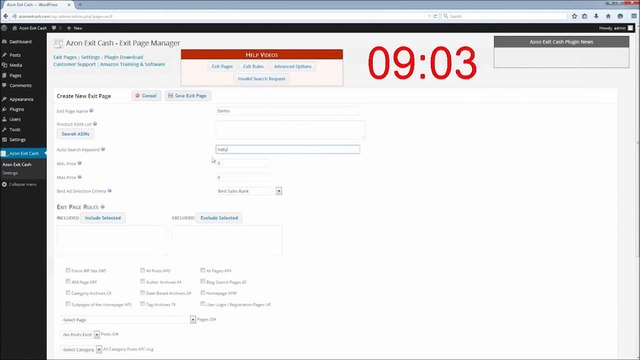Check the Date-Based Archives checkbox

pos(142,293)
